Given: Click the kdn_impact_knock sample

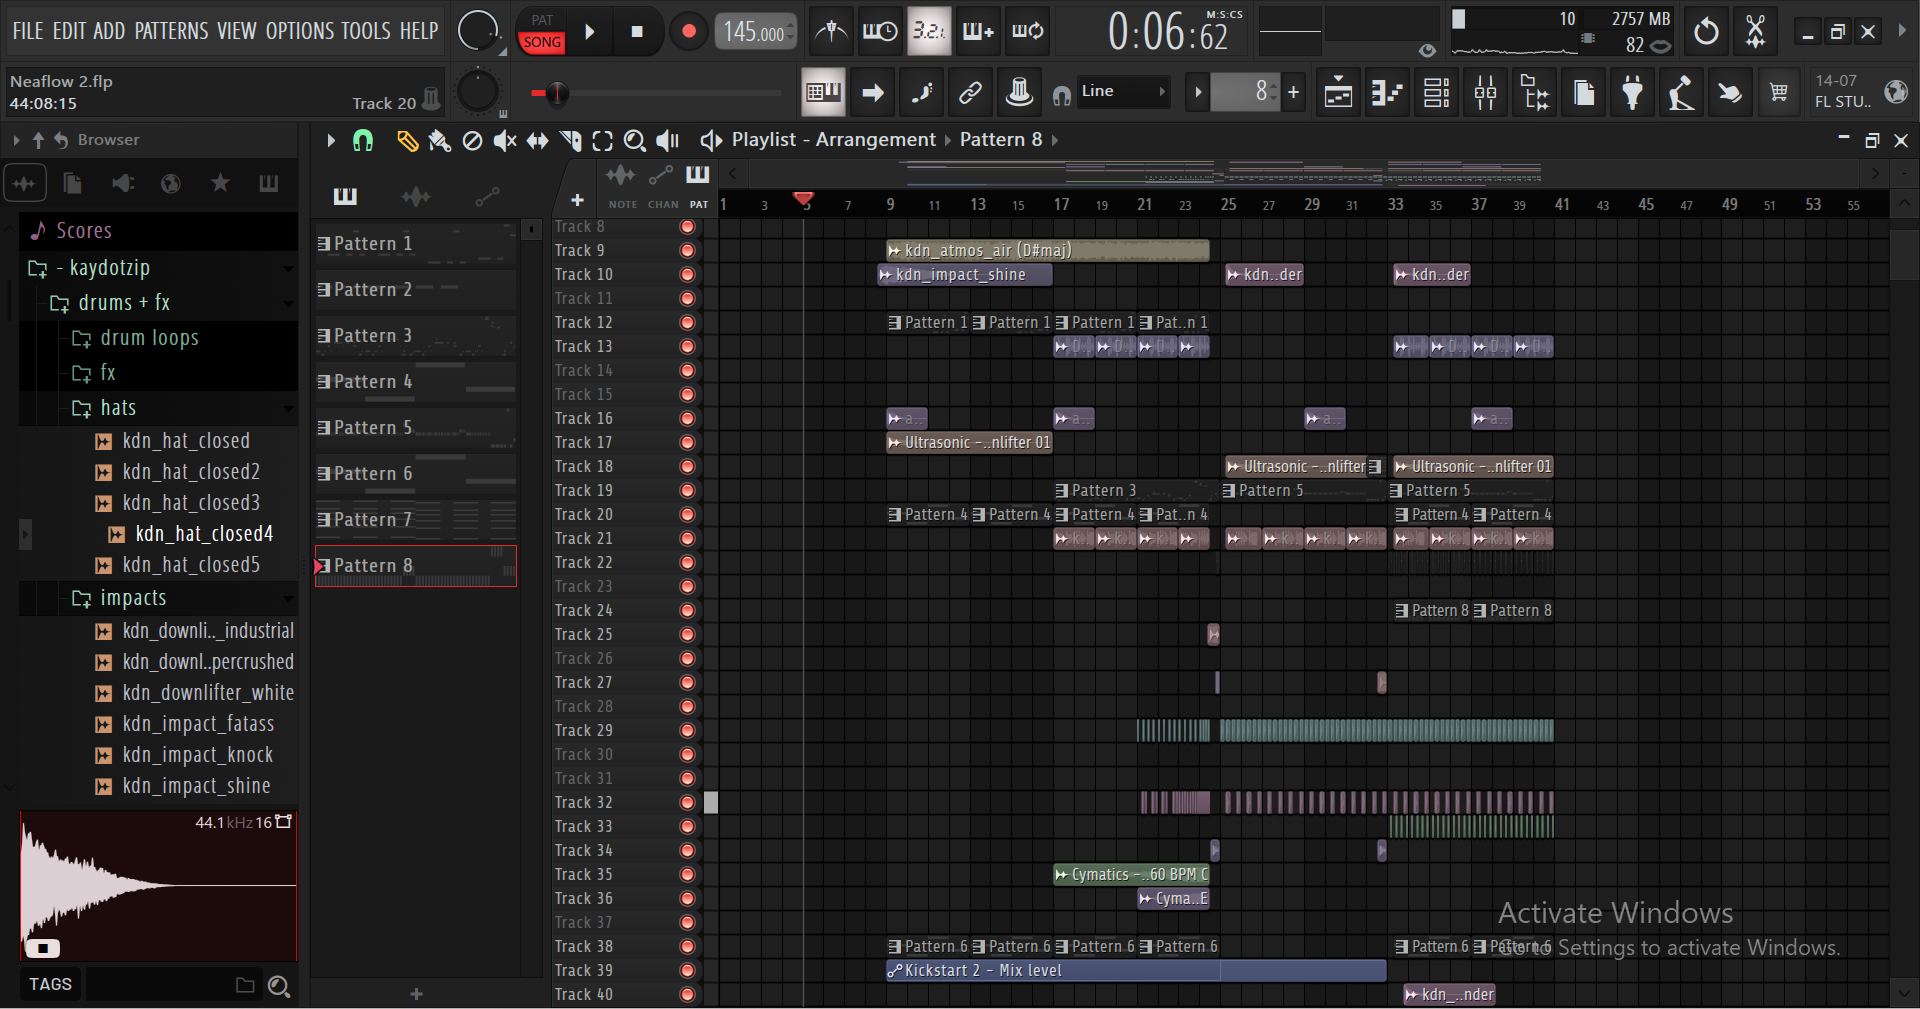Looking at the screenshot, I should (197, 755).
